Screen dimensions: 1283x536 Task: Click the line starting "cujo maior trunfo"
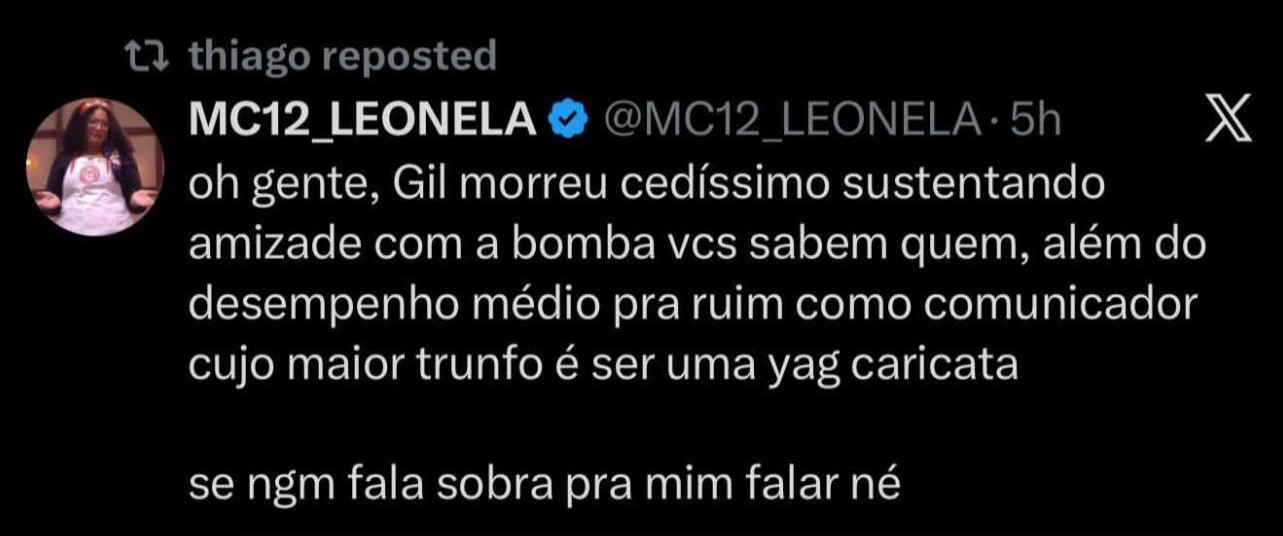[603, 366]
